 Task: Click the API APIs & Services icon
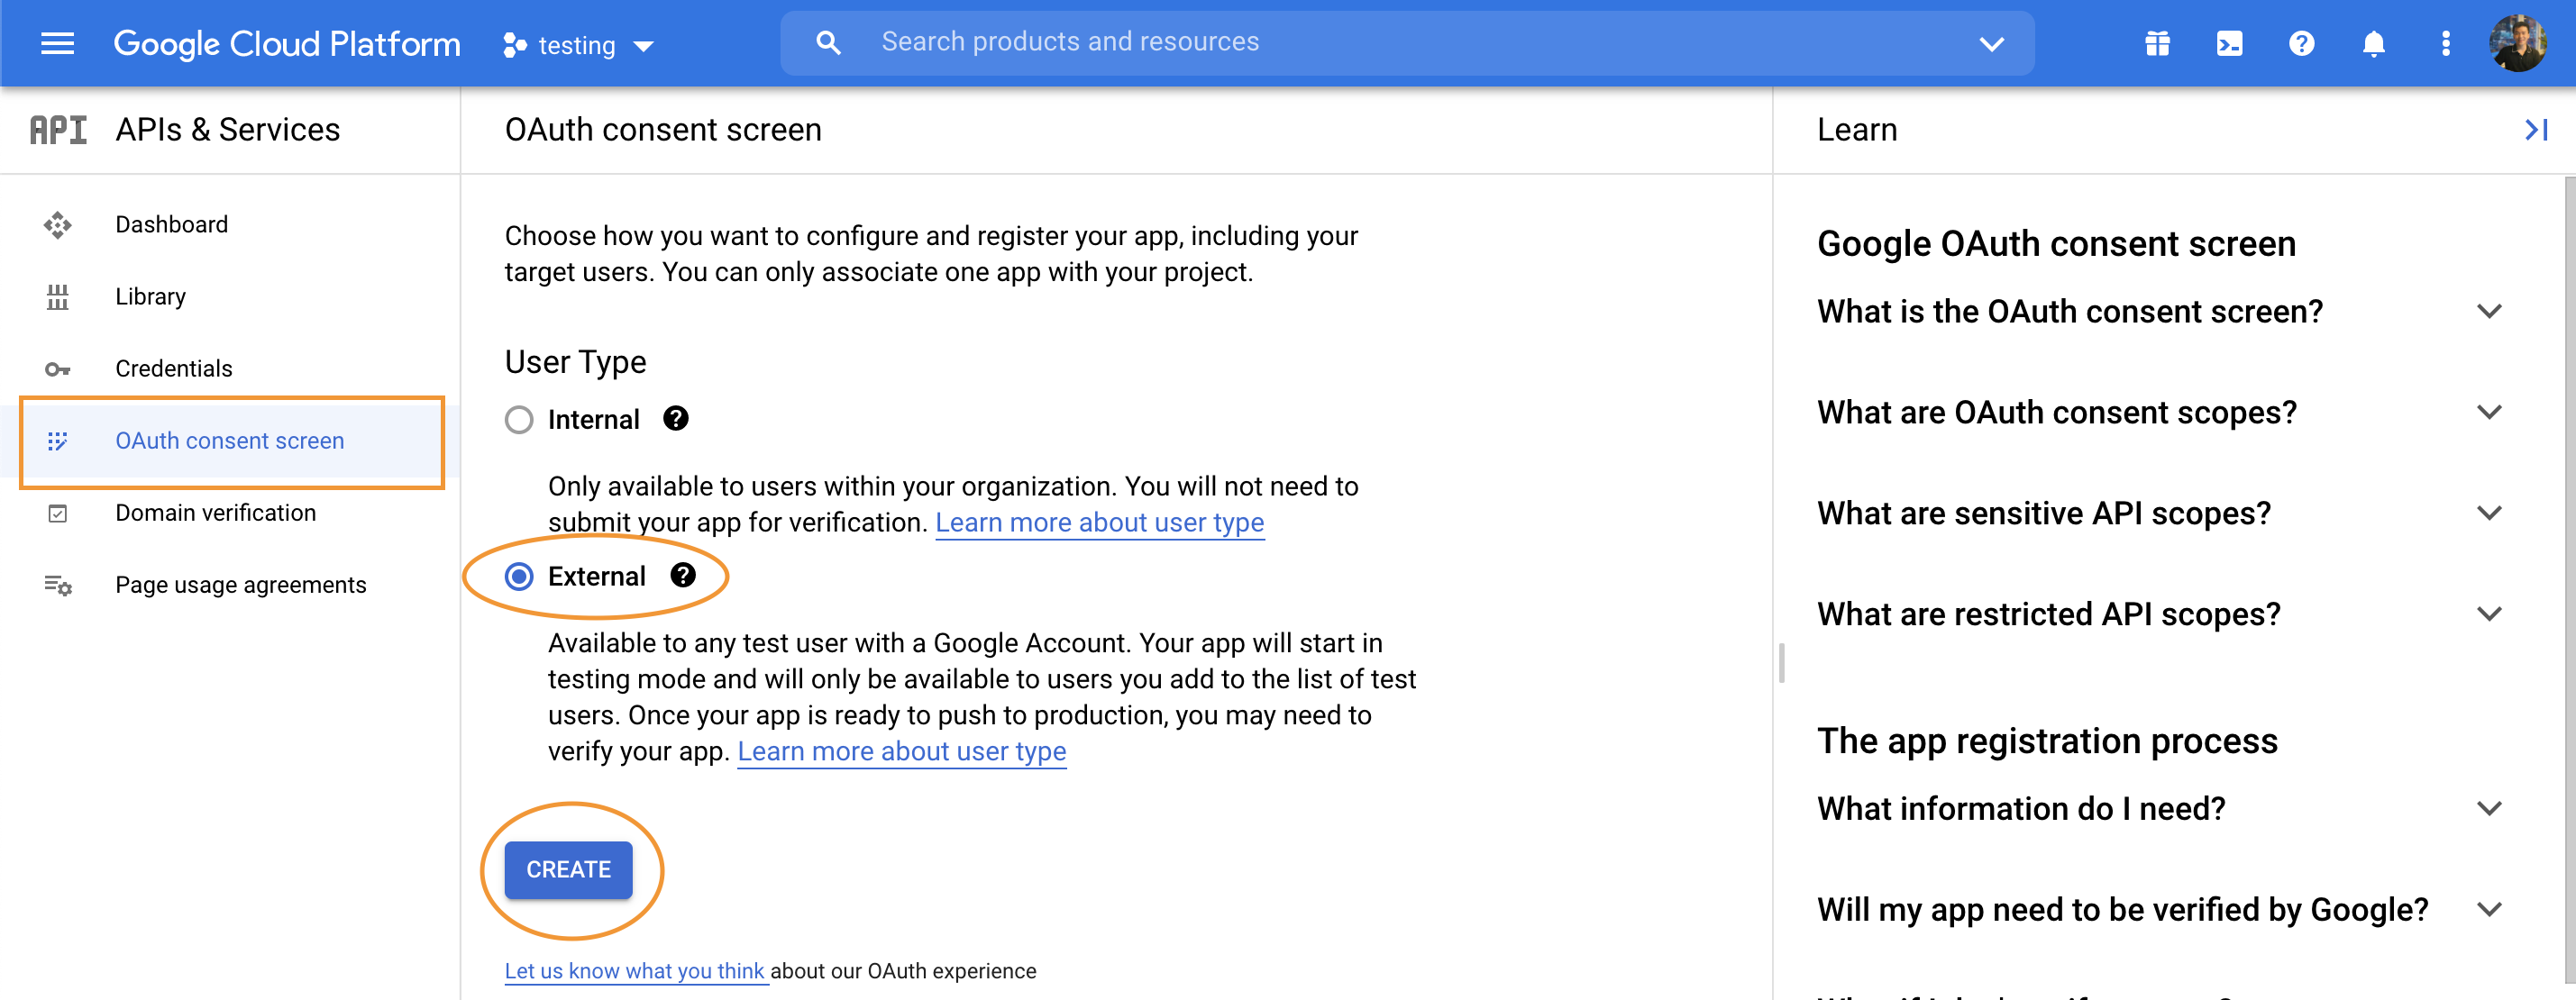click(x=58, y=130)
